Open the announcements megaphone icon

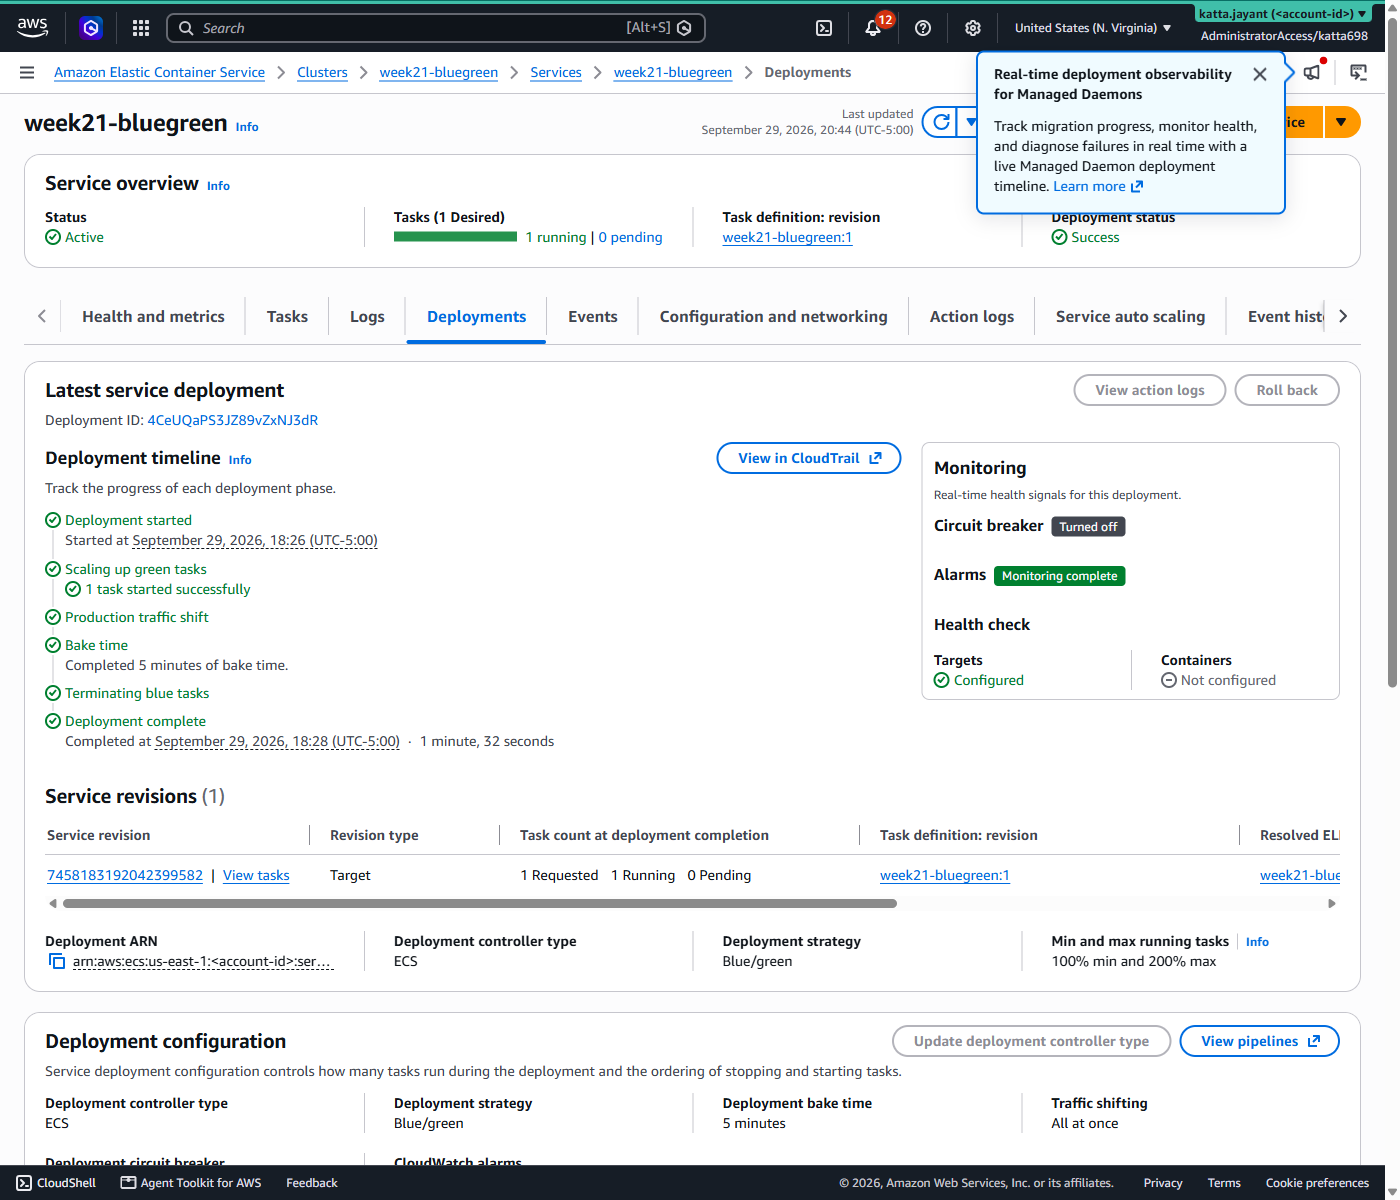pyautogui.click(x=1312, y=72)
